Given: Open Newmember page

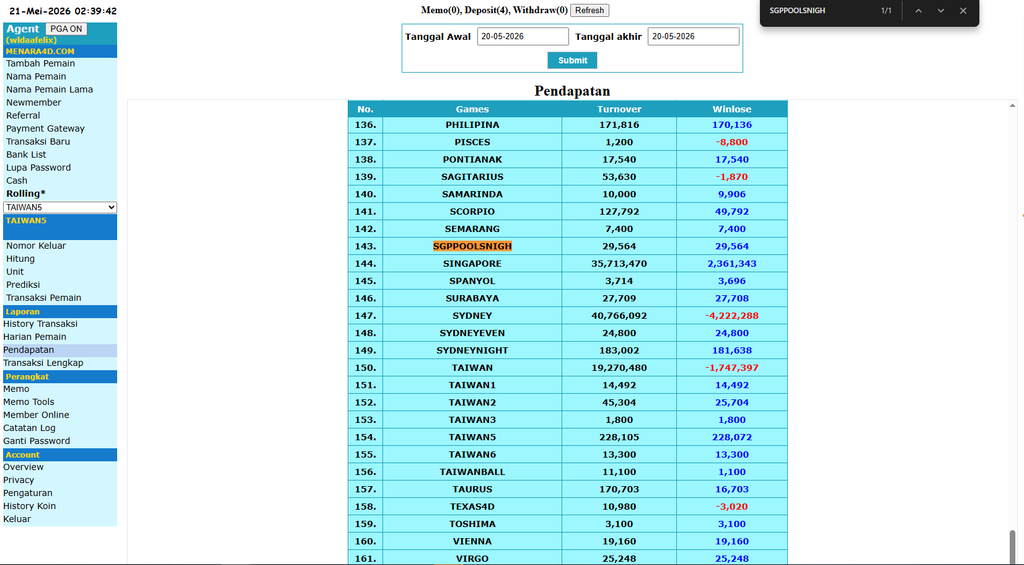Looking at the screenshot, I should click(x=33, y=103).
